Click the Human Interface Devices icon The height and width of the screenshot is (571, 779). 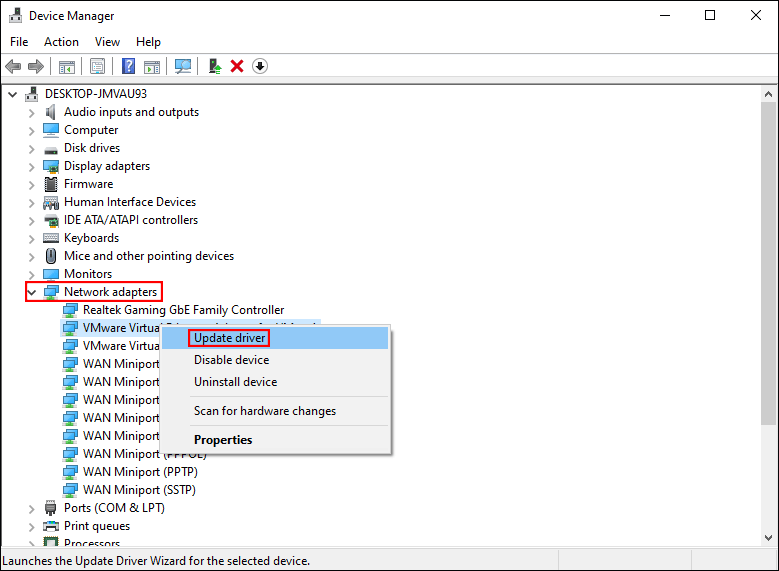point(51,203)
